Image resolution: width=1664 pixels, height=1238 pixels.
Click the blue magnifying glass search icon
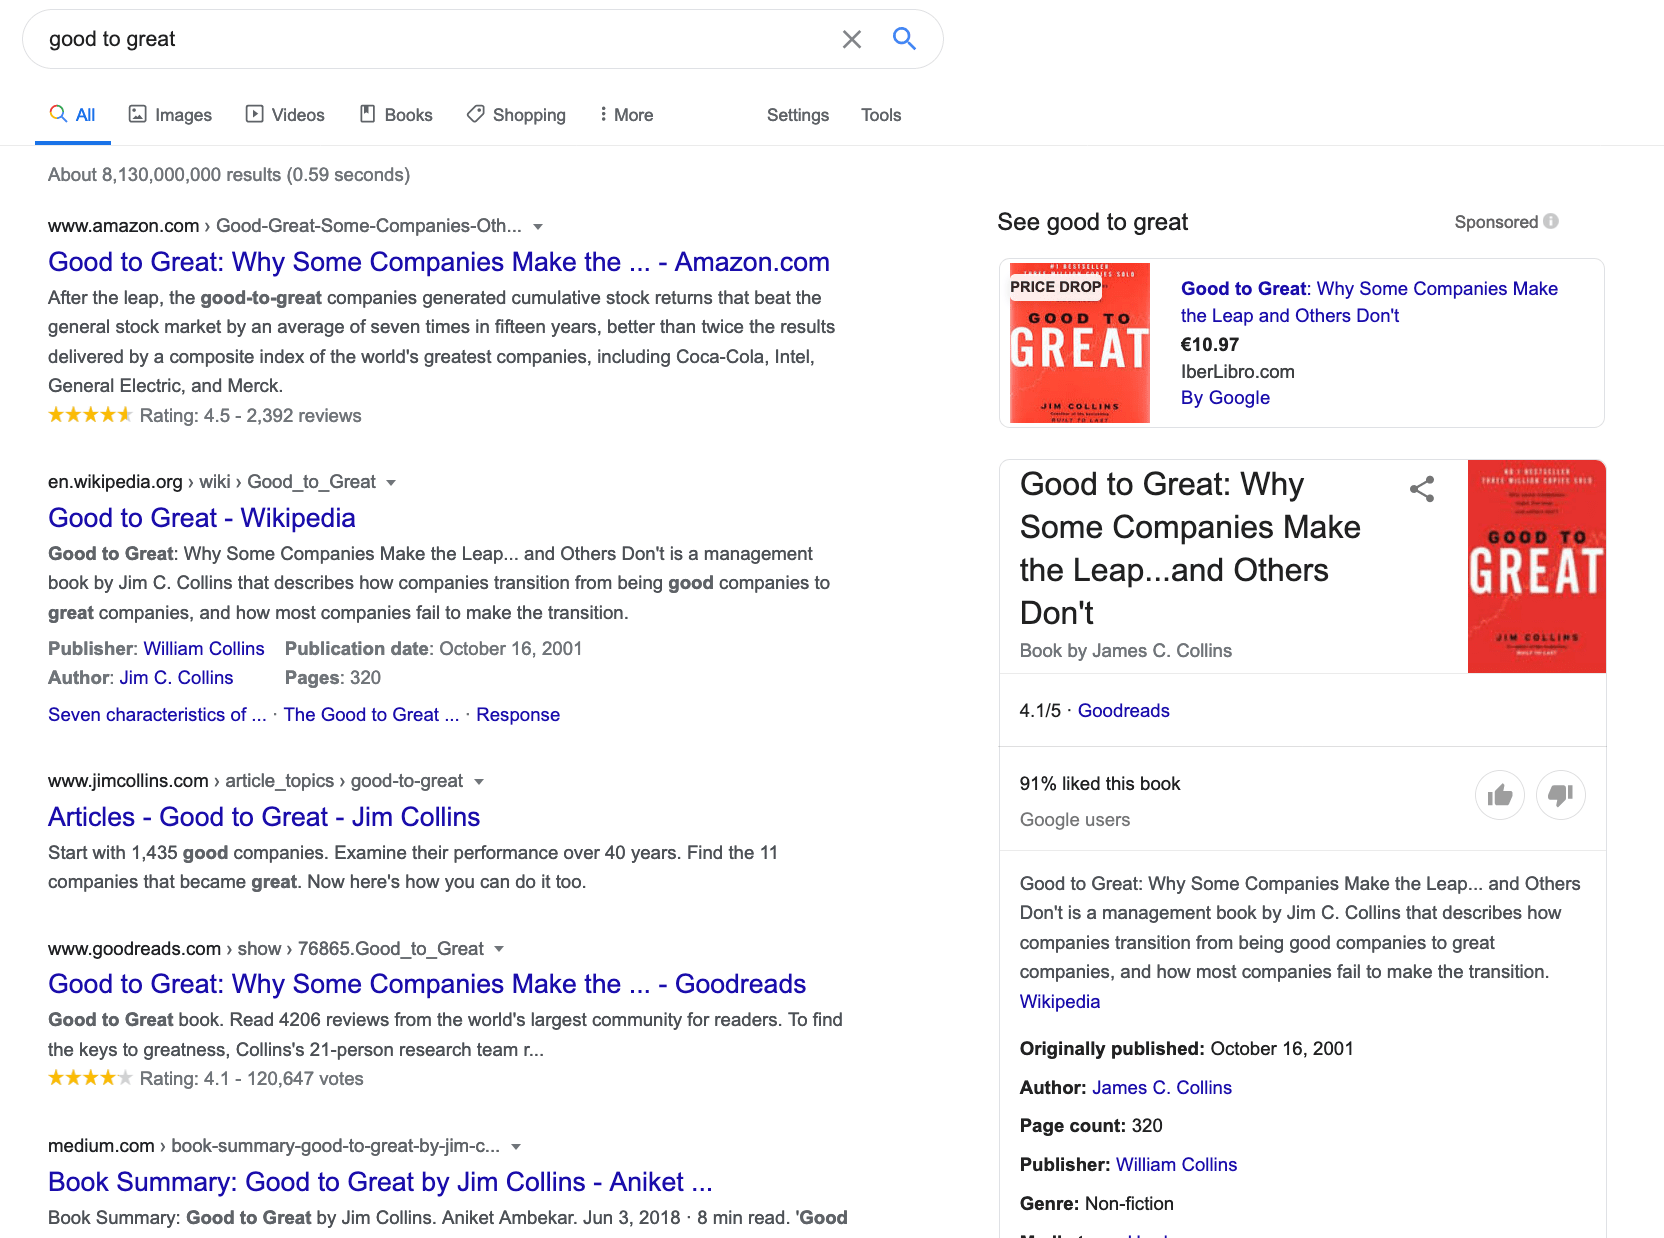coord(904,39)
